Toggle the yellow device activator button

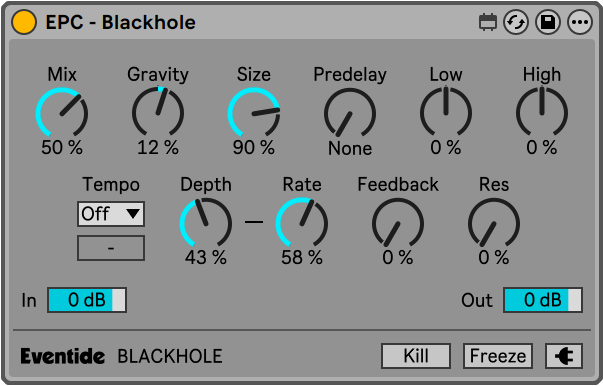[24, 22]
